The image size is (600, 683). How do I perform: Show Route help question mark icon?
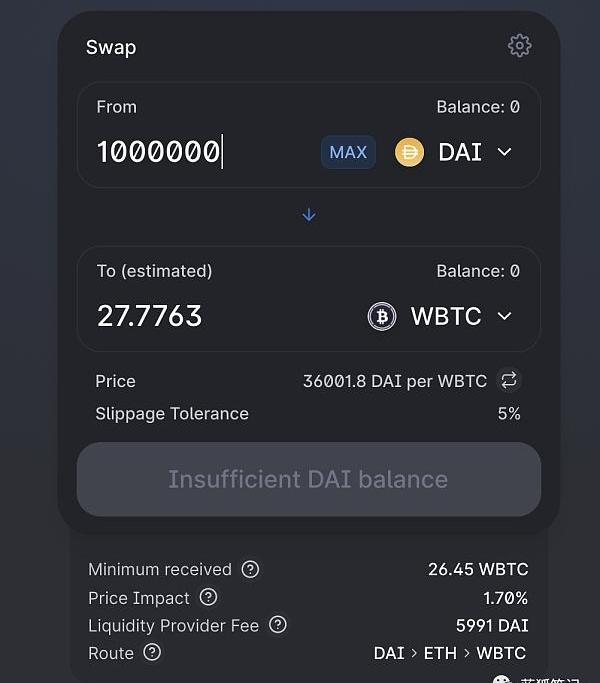pos(152,653)
